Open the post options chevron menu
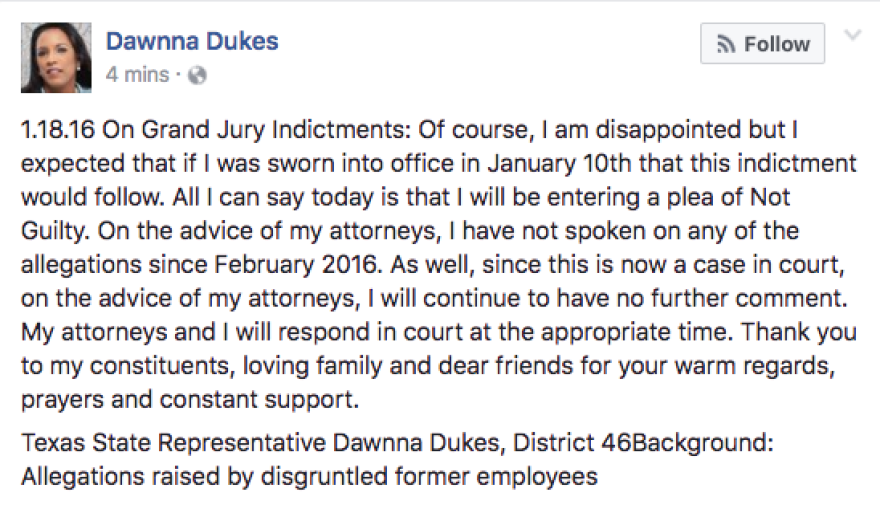This screenshot has height=509, width=880. coord(852,36)
